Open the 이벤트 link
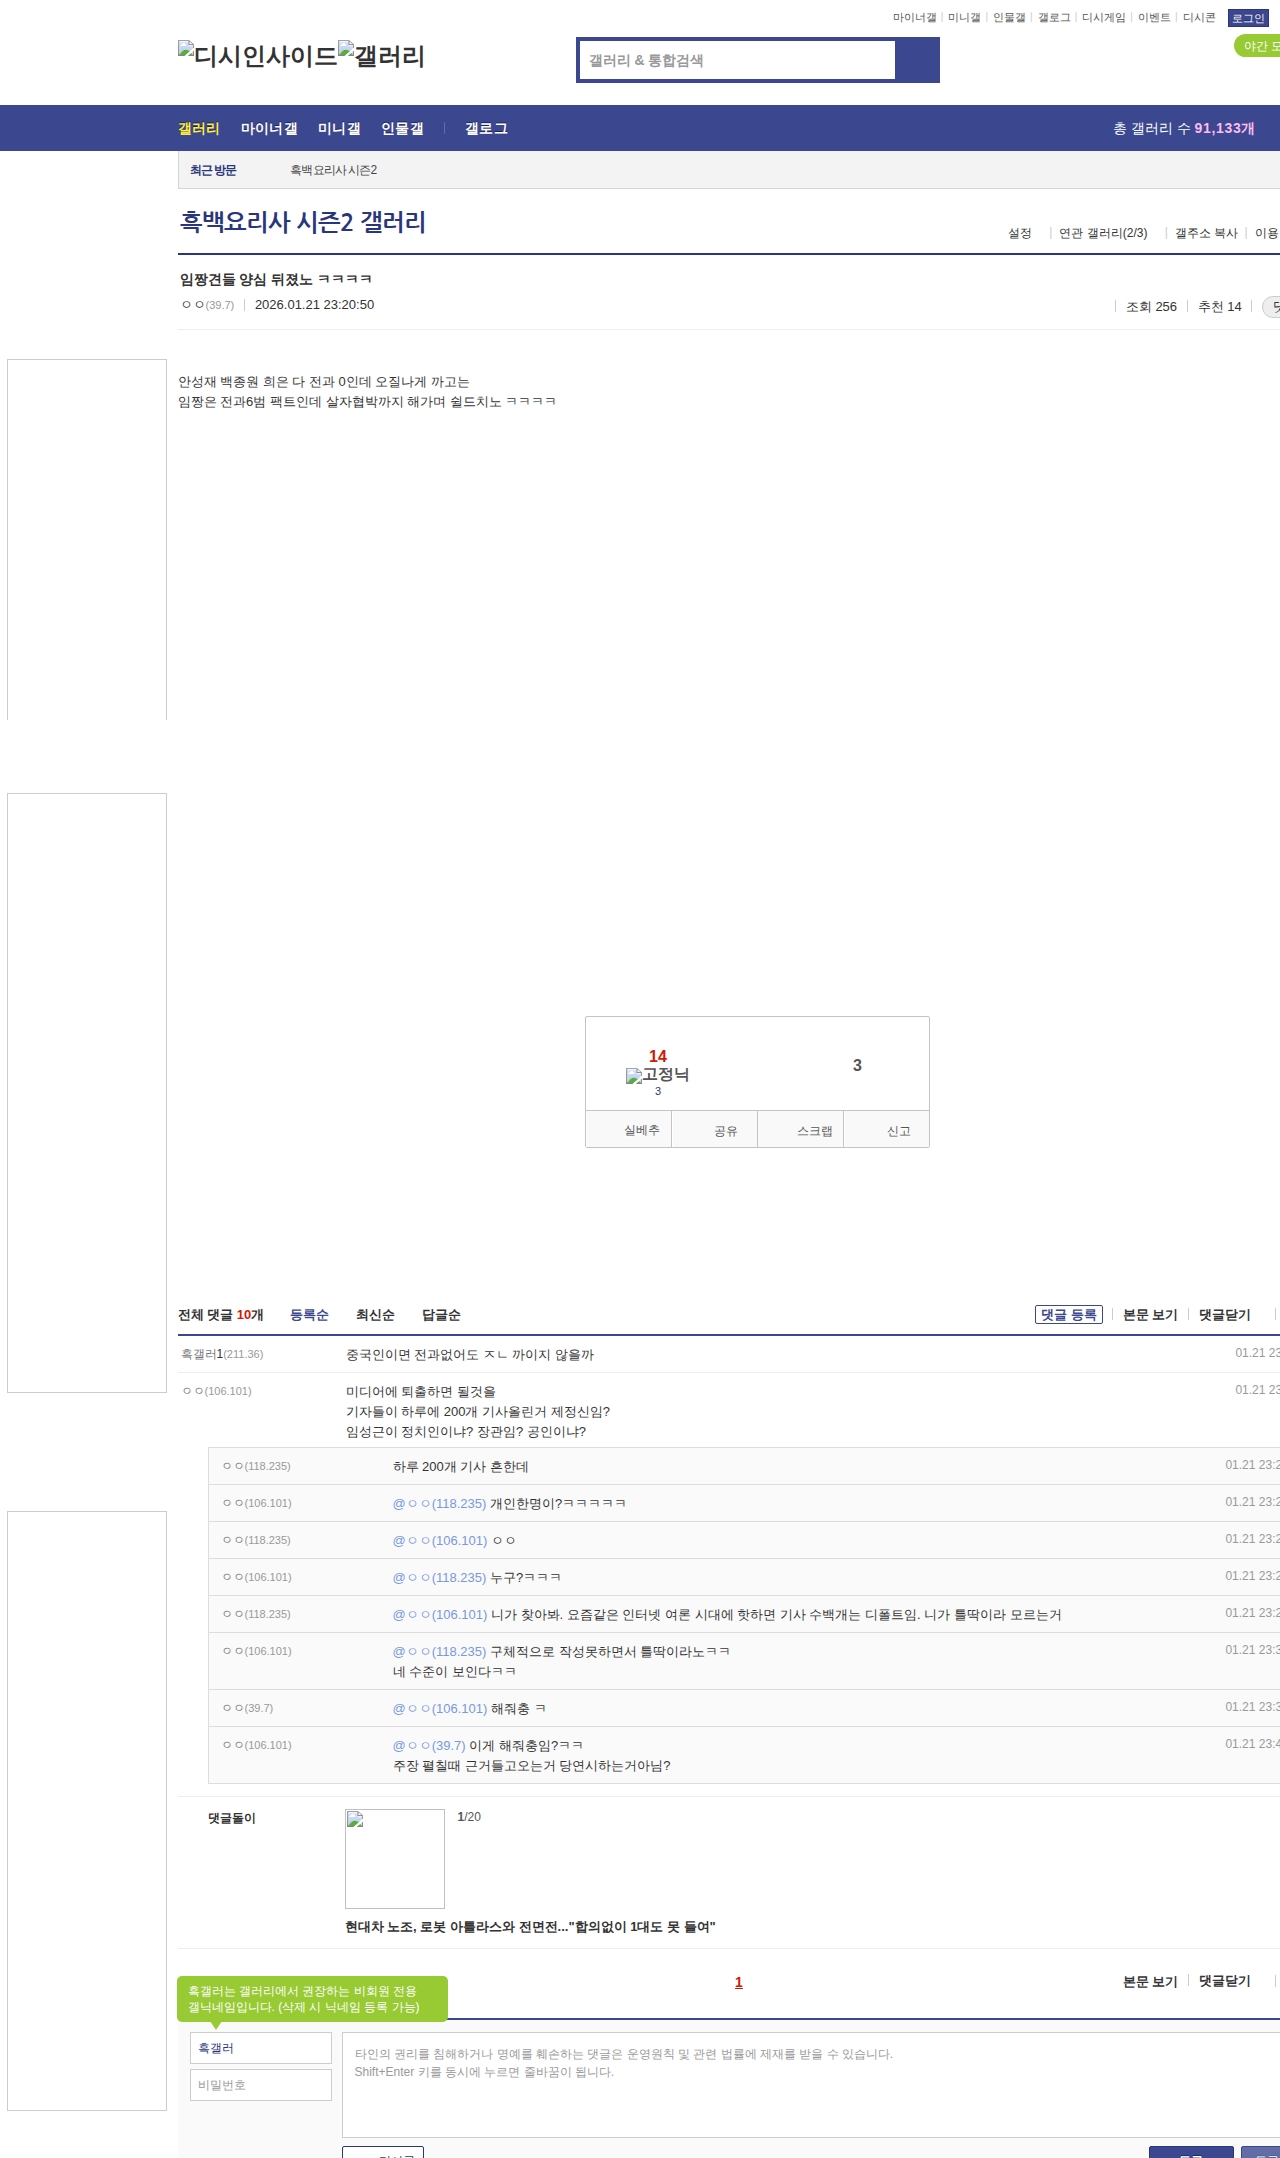The image size is (1280, 2158). coord(1154,18)
